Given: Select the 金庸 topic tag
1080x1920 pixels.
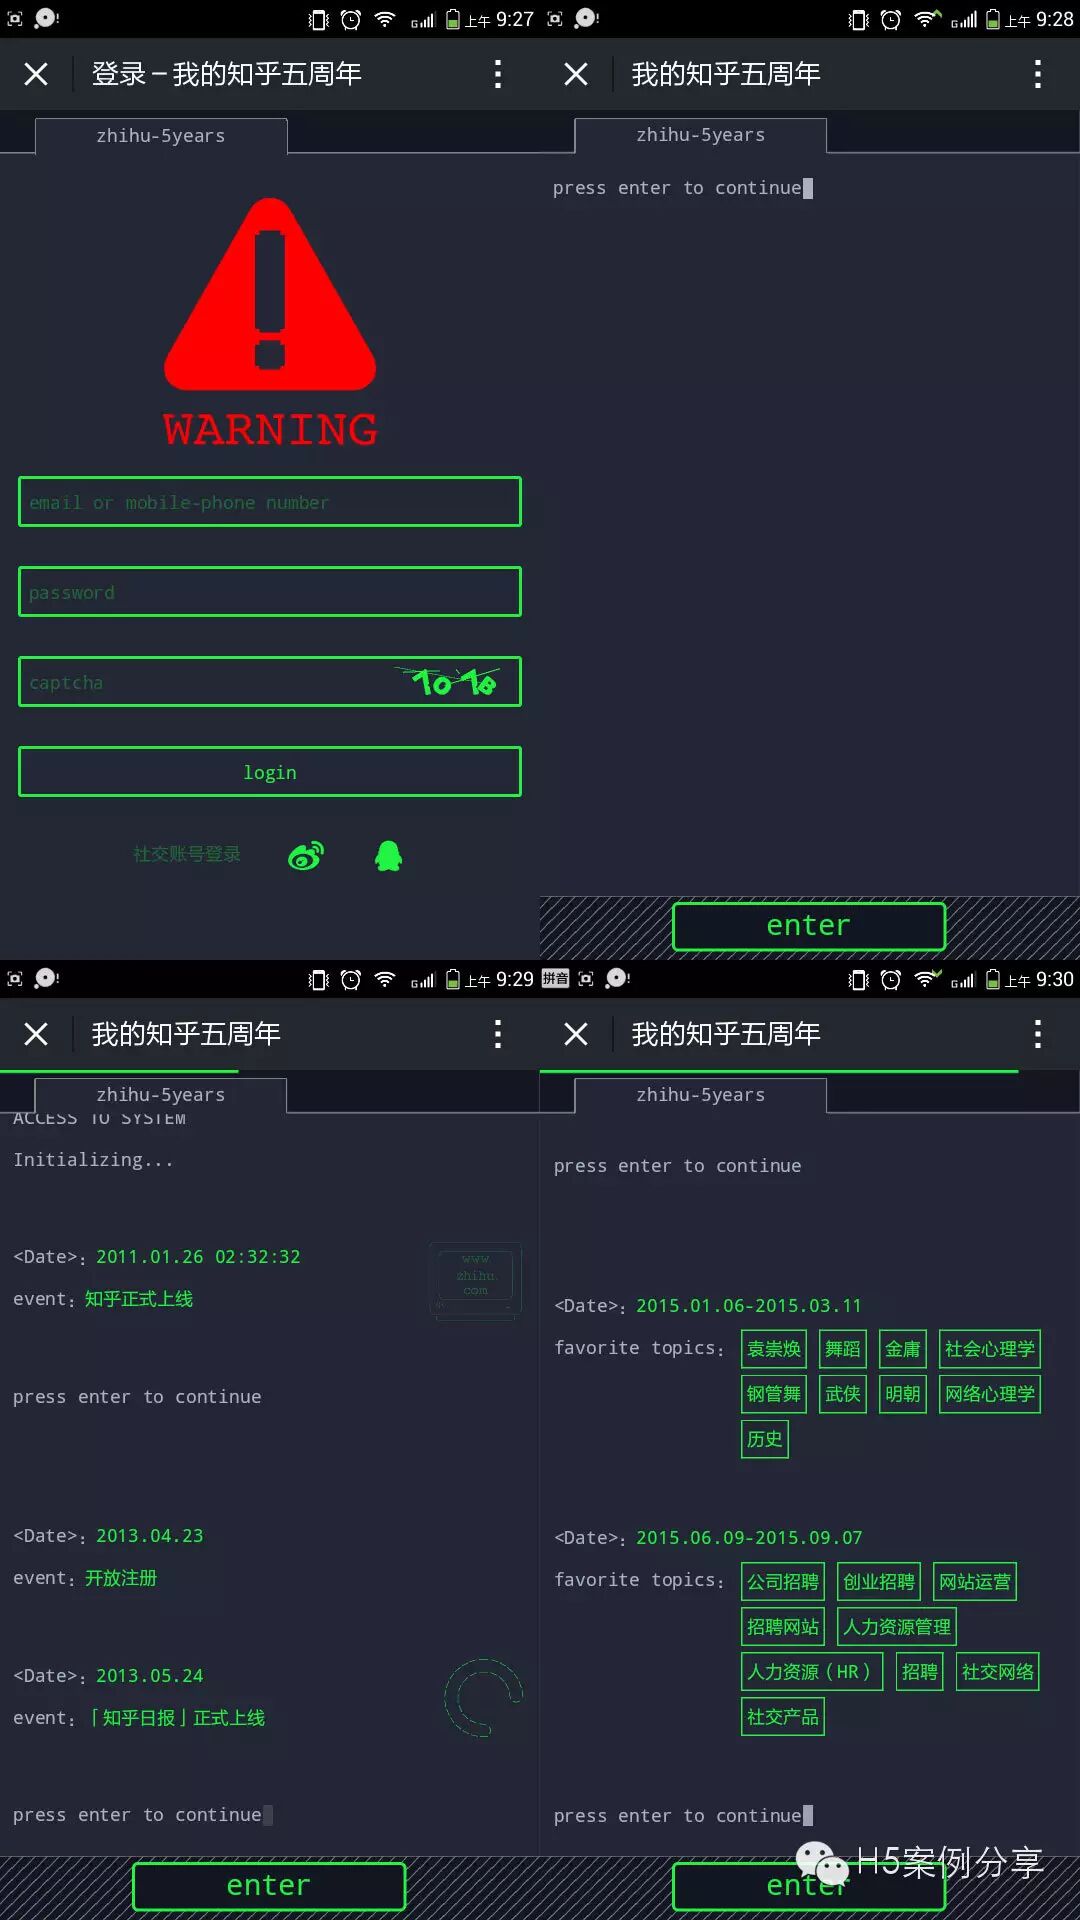Looking at the screenshot, I should click(x=903, y=1349).
